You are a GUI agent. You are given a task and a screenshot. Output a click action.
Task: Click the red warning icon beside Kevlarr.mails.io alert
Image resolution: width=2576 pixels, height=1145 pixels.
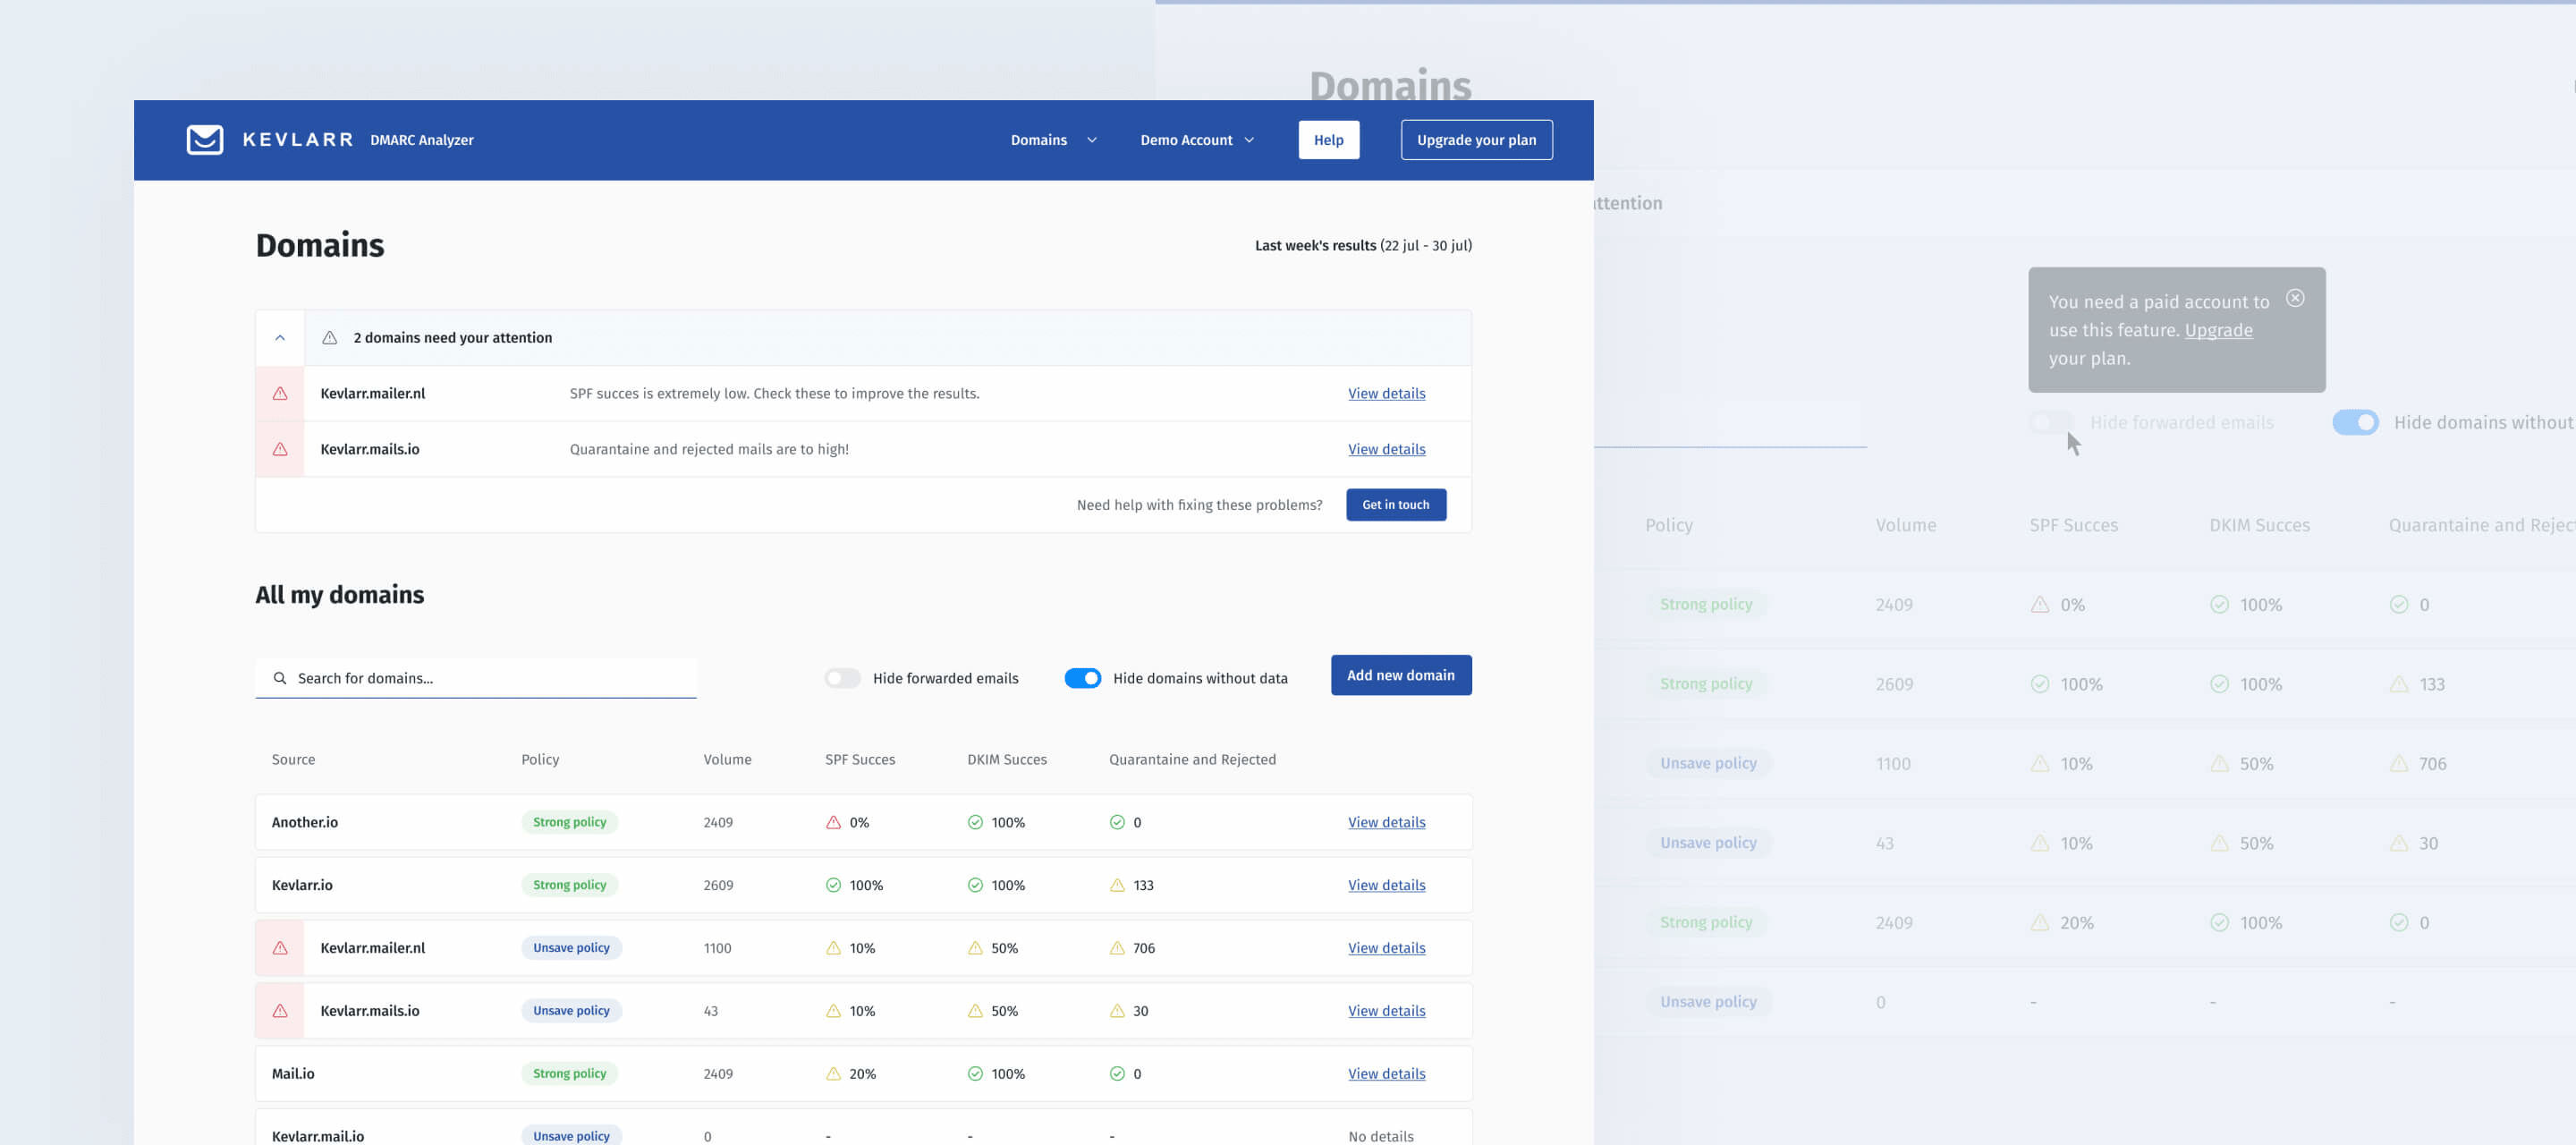tap(280, 450)
